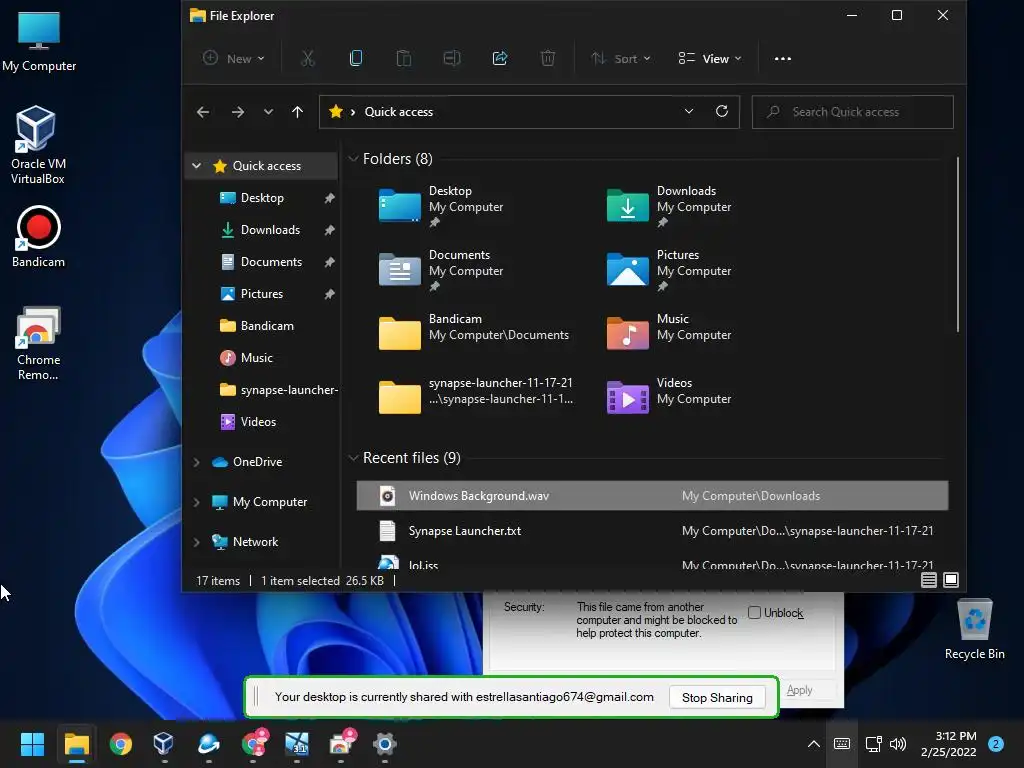Go forward with the right arrow button

(238, 112)
